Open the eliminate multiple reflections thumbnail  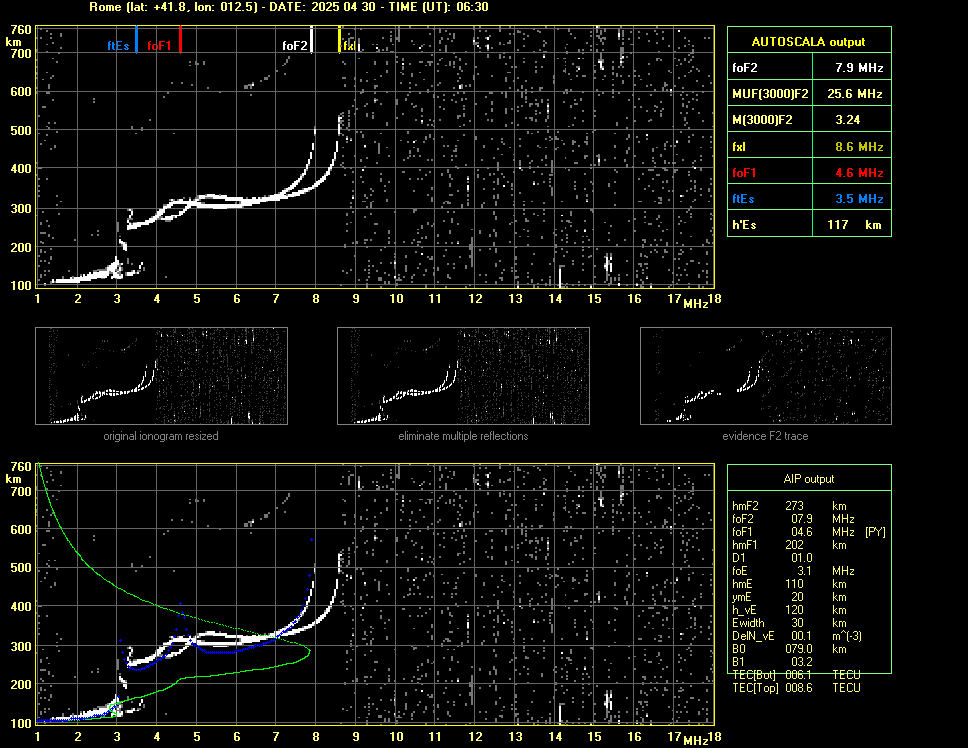coord(463,376)
